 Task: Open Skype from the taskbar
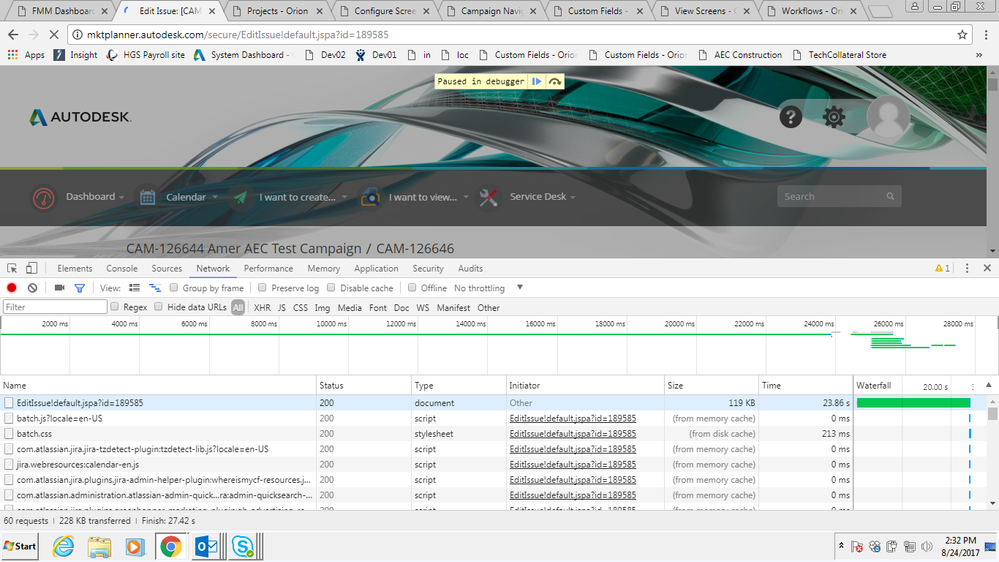(243, 547)
